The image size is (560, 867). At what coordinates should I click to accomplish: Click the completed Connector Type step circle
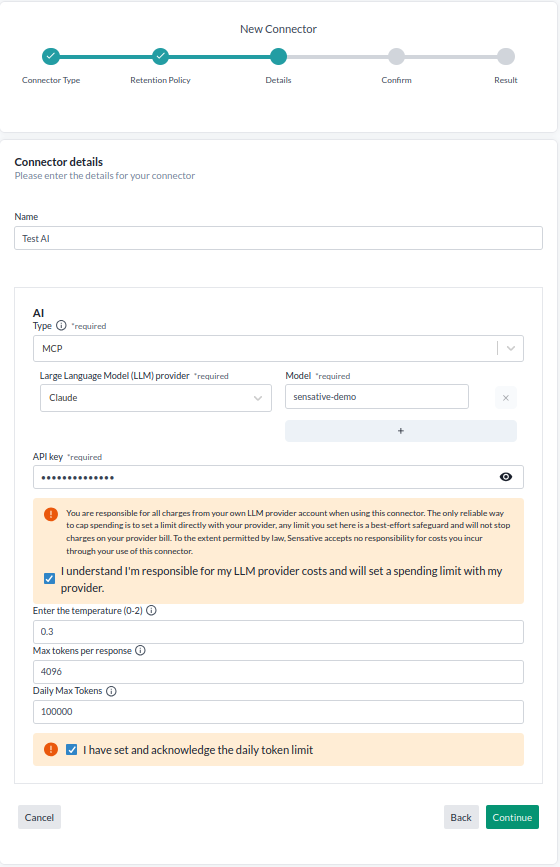51,56
